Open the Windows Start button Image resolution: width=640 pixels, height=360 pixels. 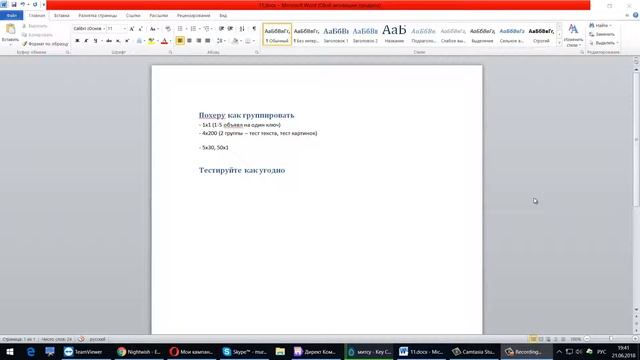9,352
